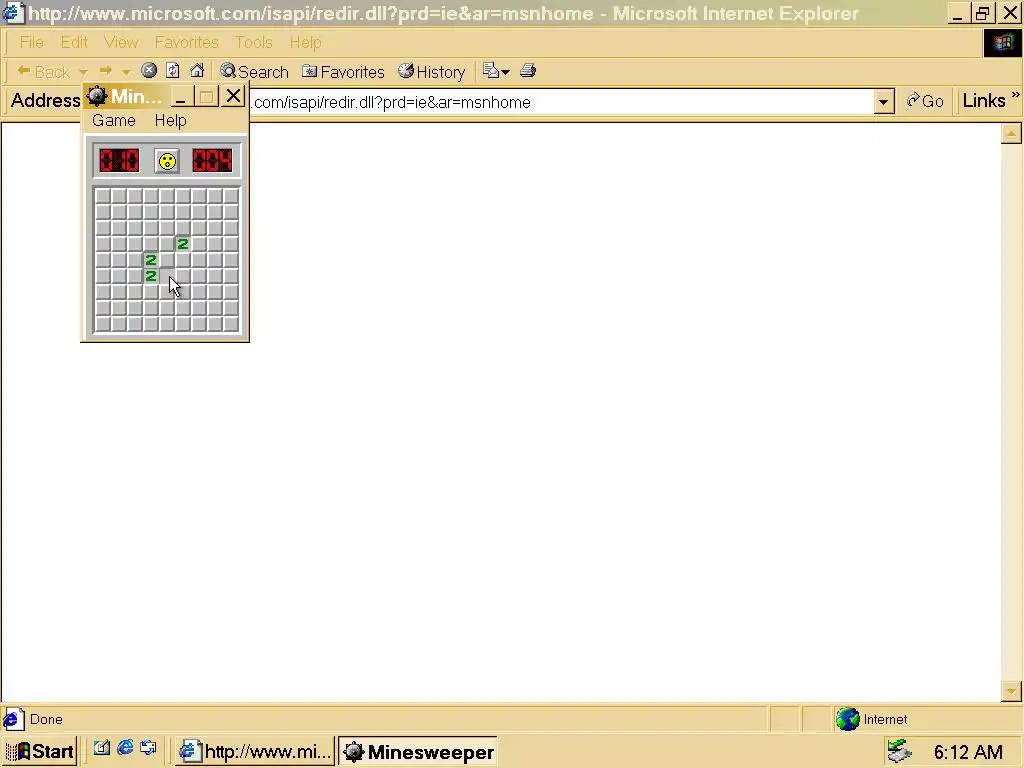Click inside the IE address URL field

click(x=560, y=103)
